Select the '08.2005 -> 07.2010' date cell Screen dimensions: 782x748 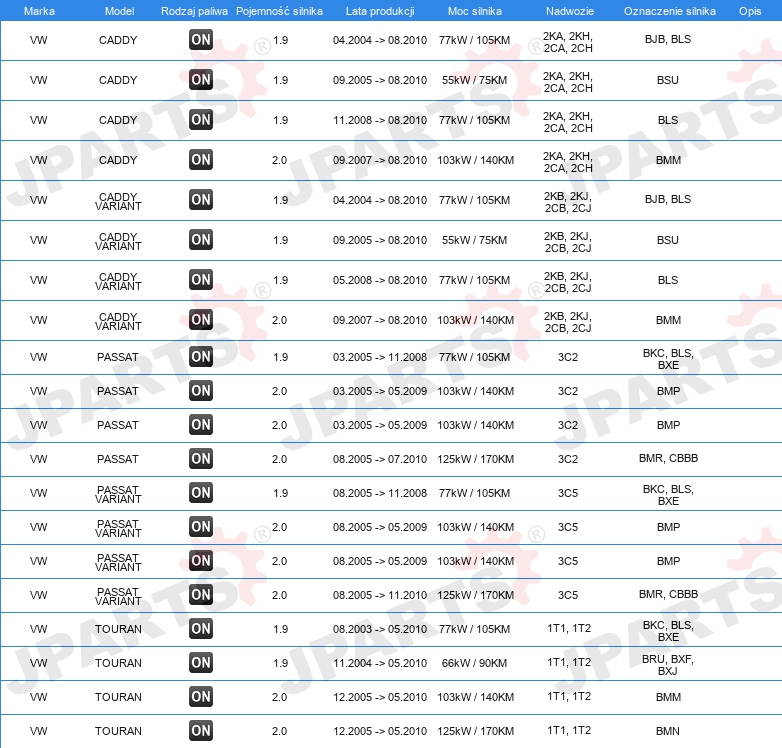tap(380, 459)
